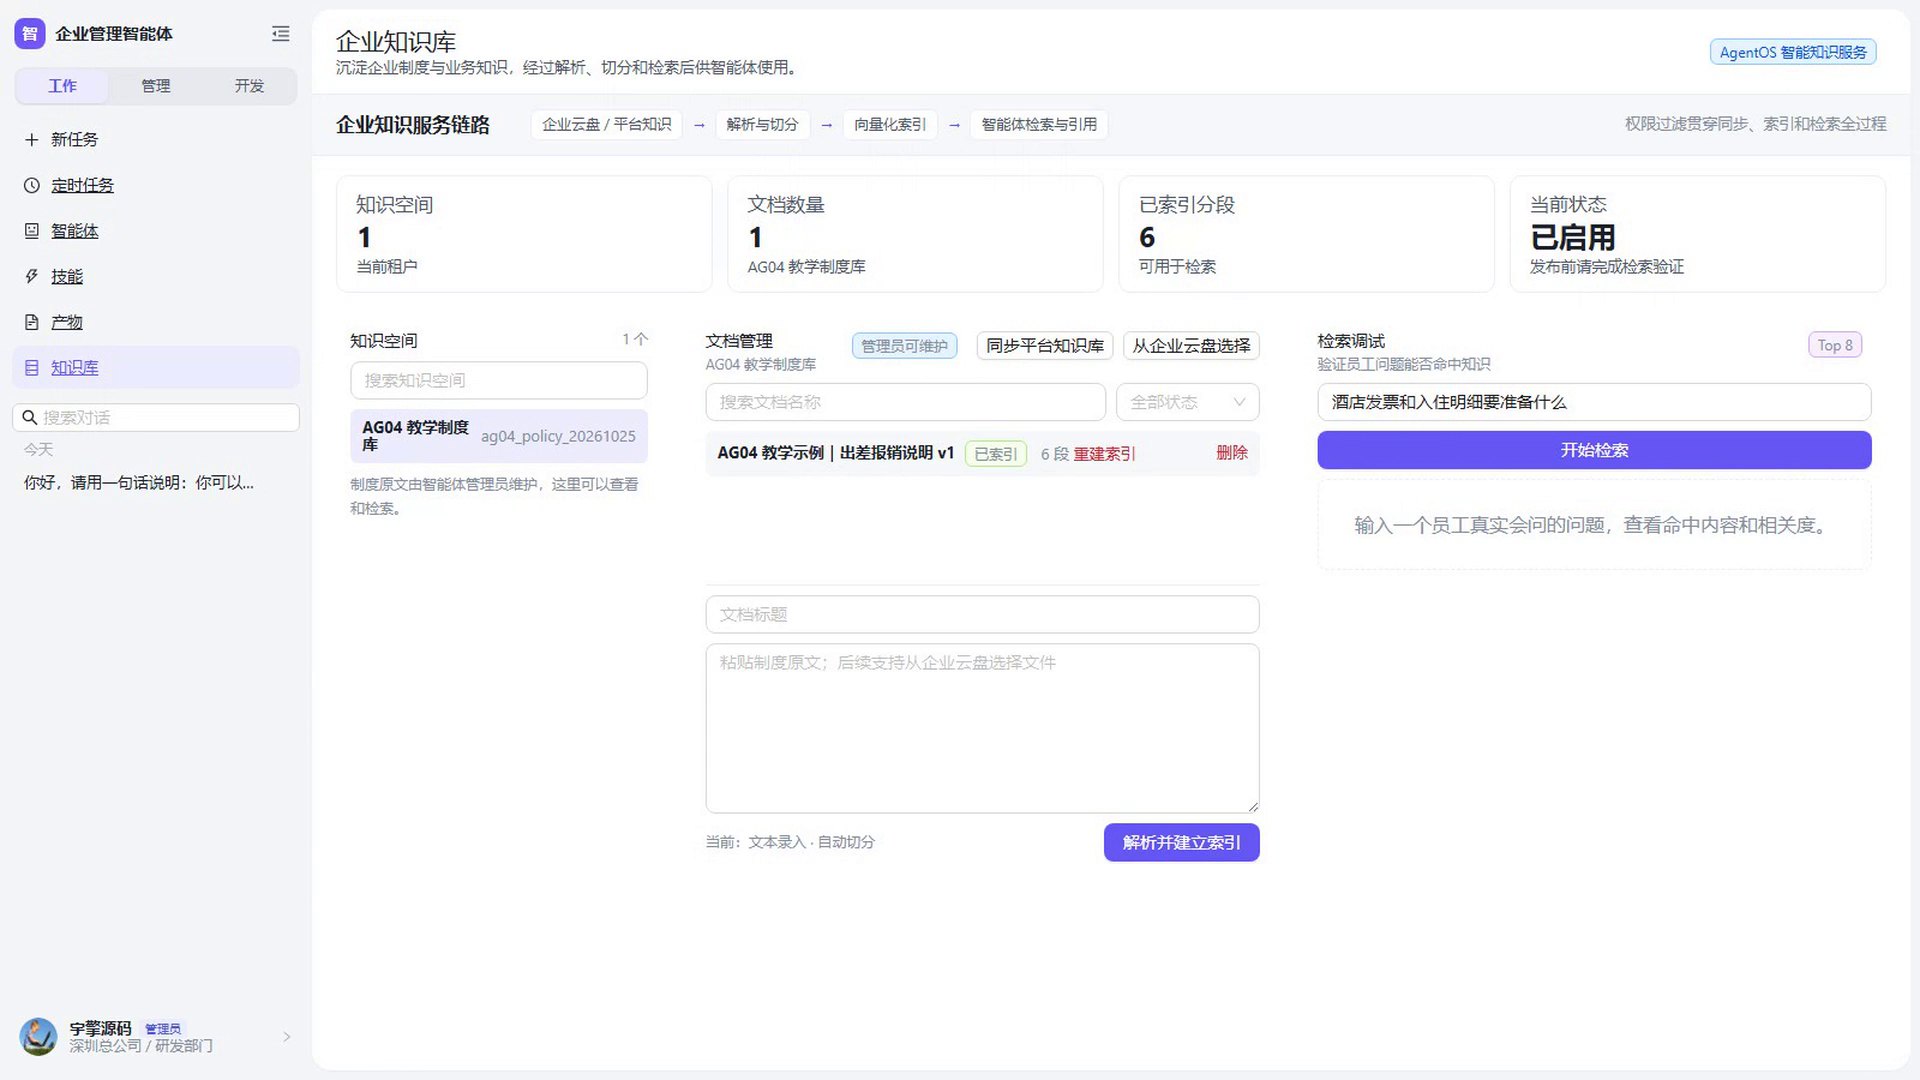Click the 解析与切分 step chip
The image size is (1920, 1080).
click(762, 125)
